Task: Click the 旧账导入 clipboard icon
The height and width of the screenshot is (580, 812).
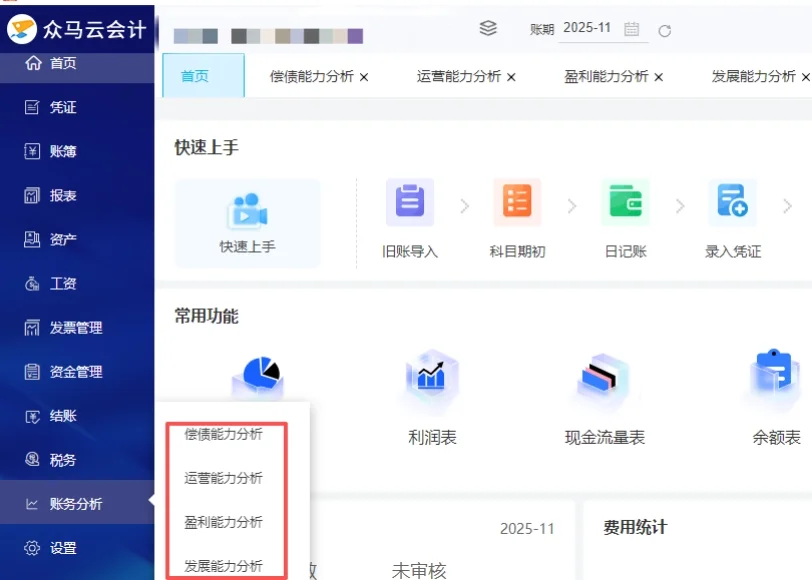Action: point(410,202)
